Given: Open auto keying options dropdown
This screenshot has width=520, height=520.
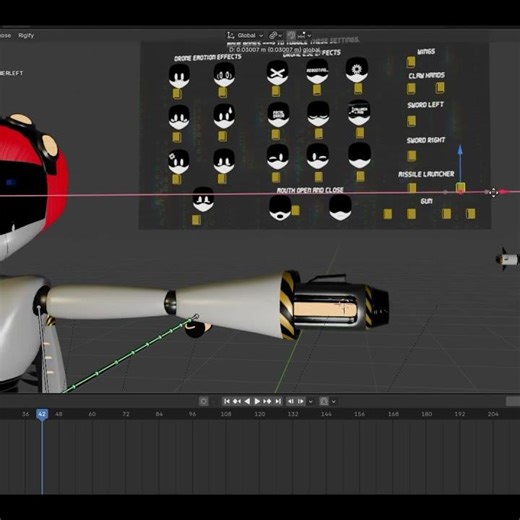Looking at the screenshot, I should click(x=213, y=402).
